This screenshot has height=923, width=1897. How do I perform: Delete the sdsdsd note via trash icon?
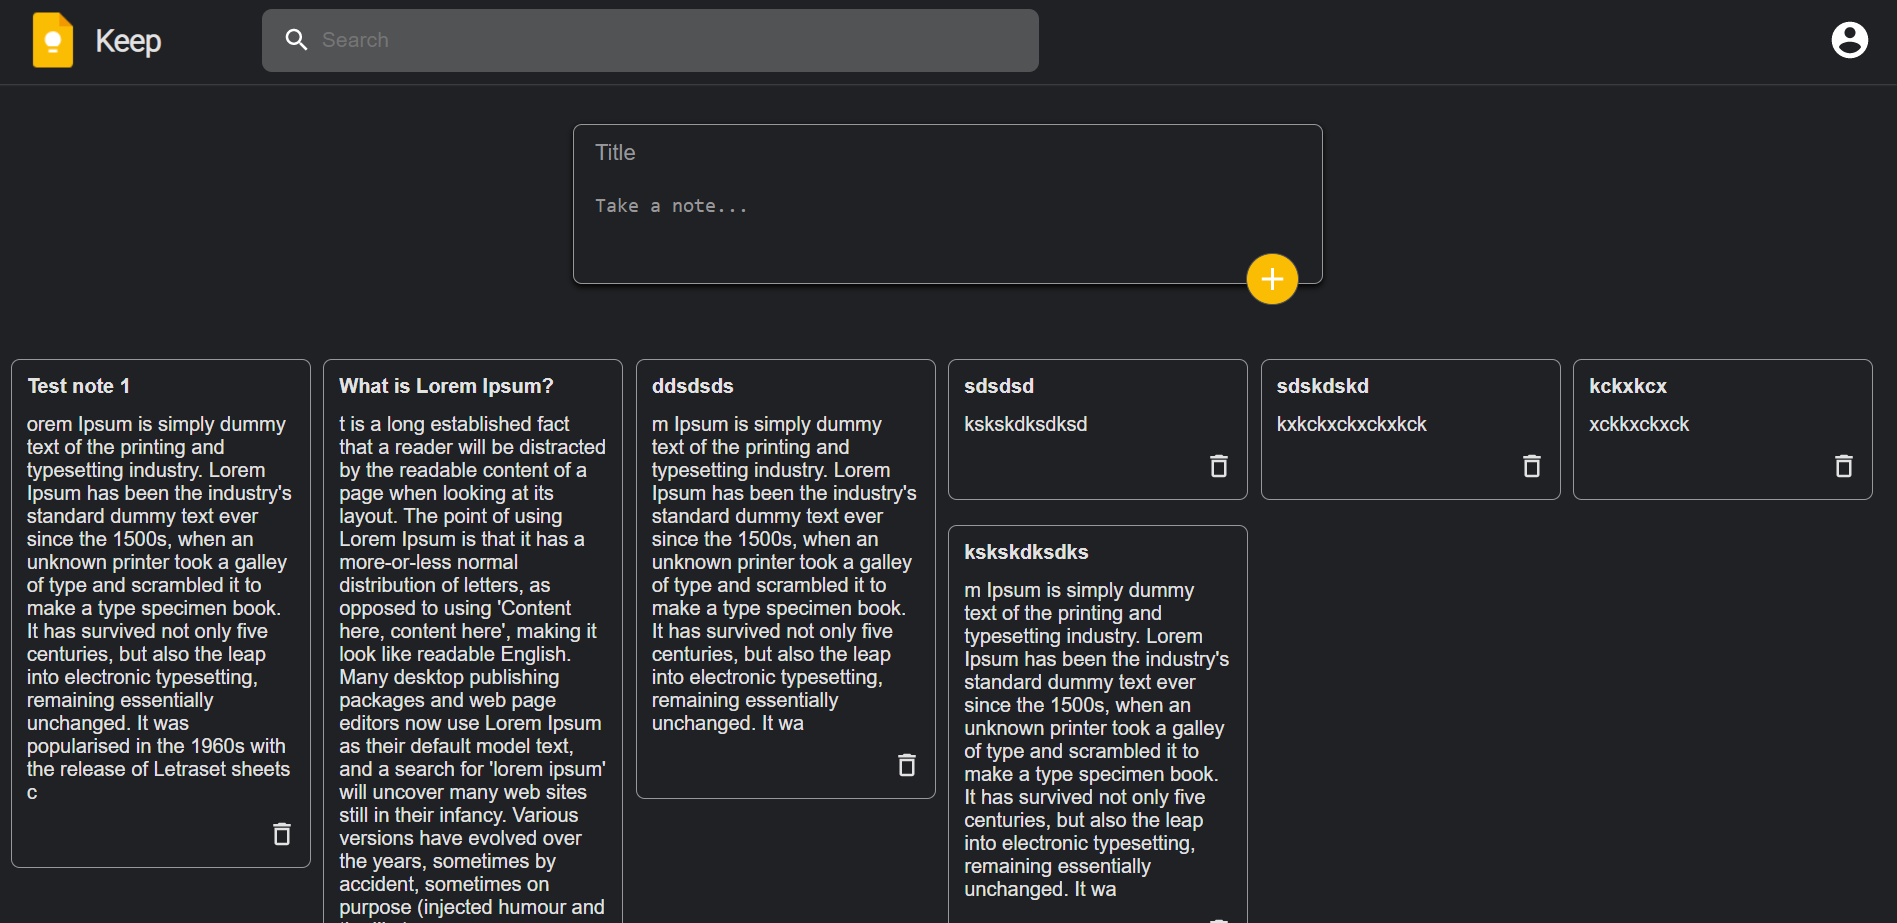(x=1218, y=466)
